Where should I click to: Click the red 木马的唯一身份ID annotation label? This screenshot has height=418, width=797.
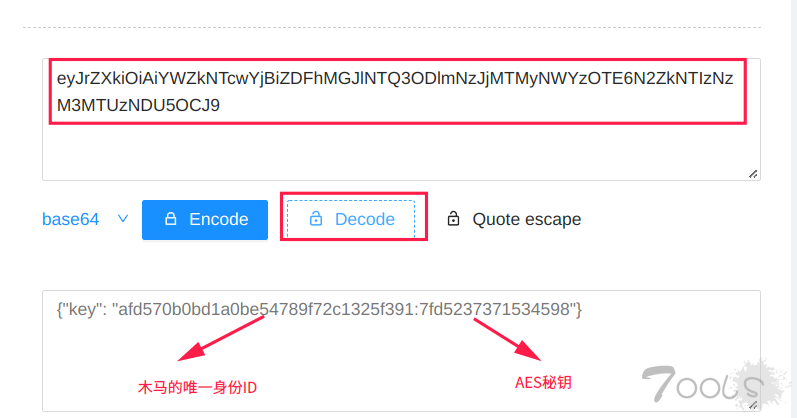coord(197,387)
